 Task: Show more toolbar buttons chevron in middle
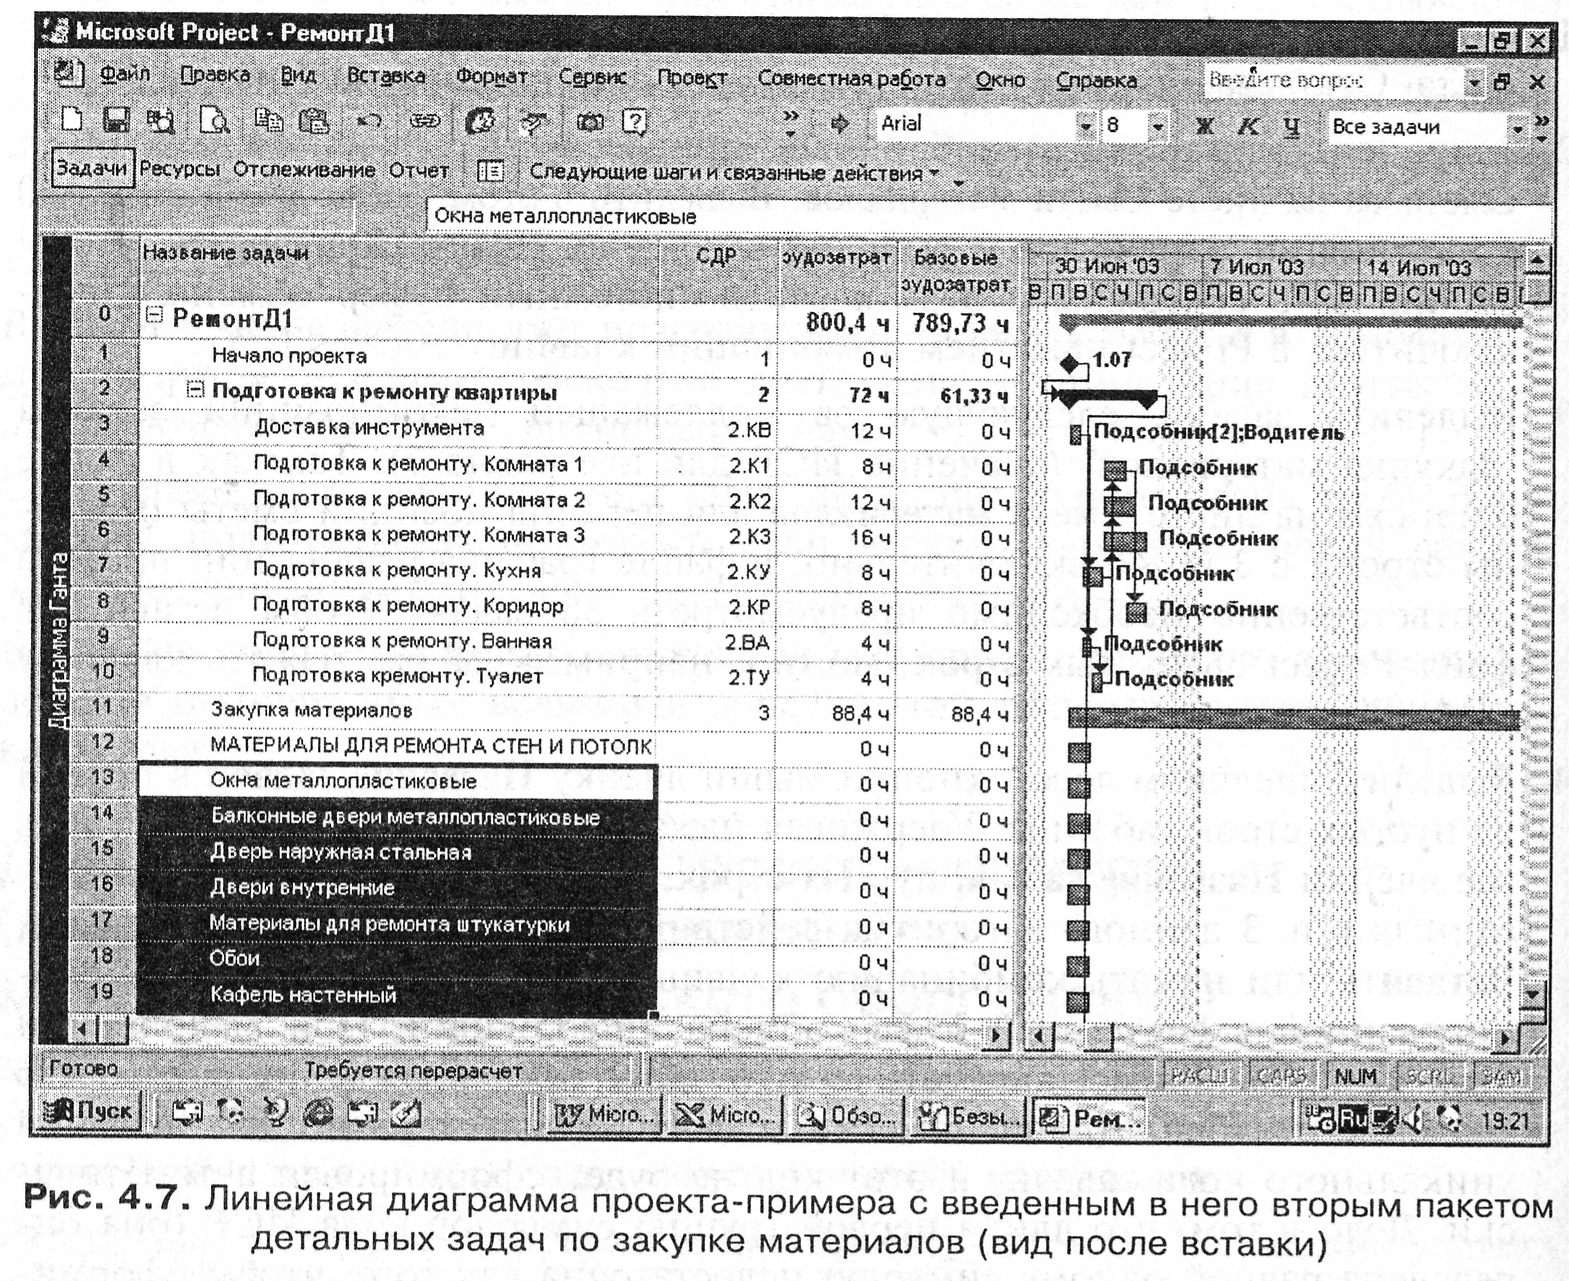[791, 124]
